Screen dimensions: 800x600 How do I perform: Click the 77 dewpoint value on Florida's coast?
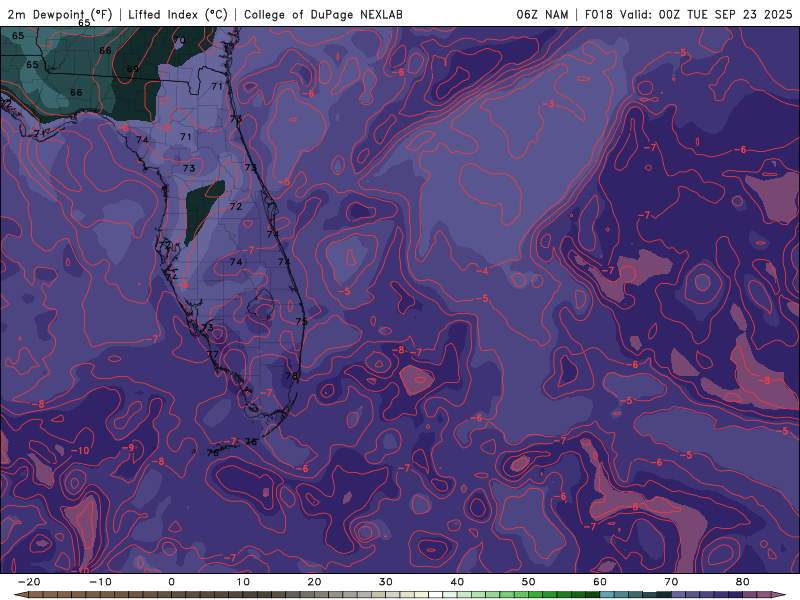click(213, 354)
